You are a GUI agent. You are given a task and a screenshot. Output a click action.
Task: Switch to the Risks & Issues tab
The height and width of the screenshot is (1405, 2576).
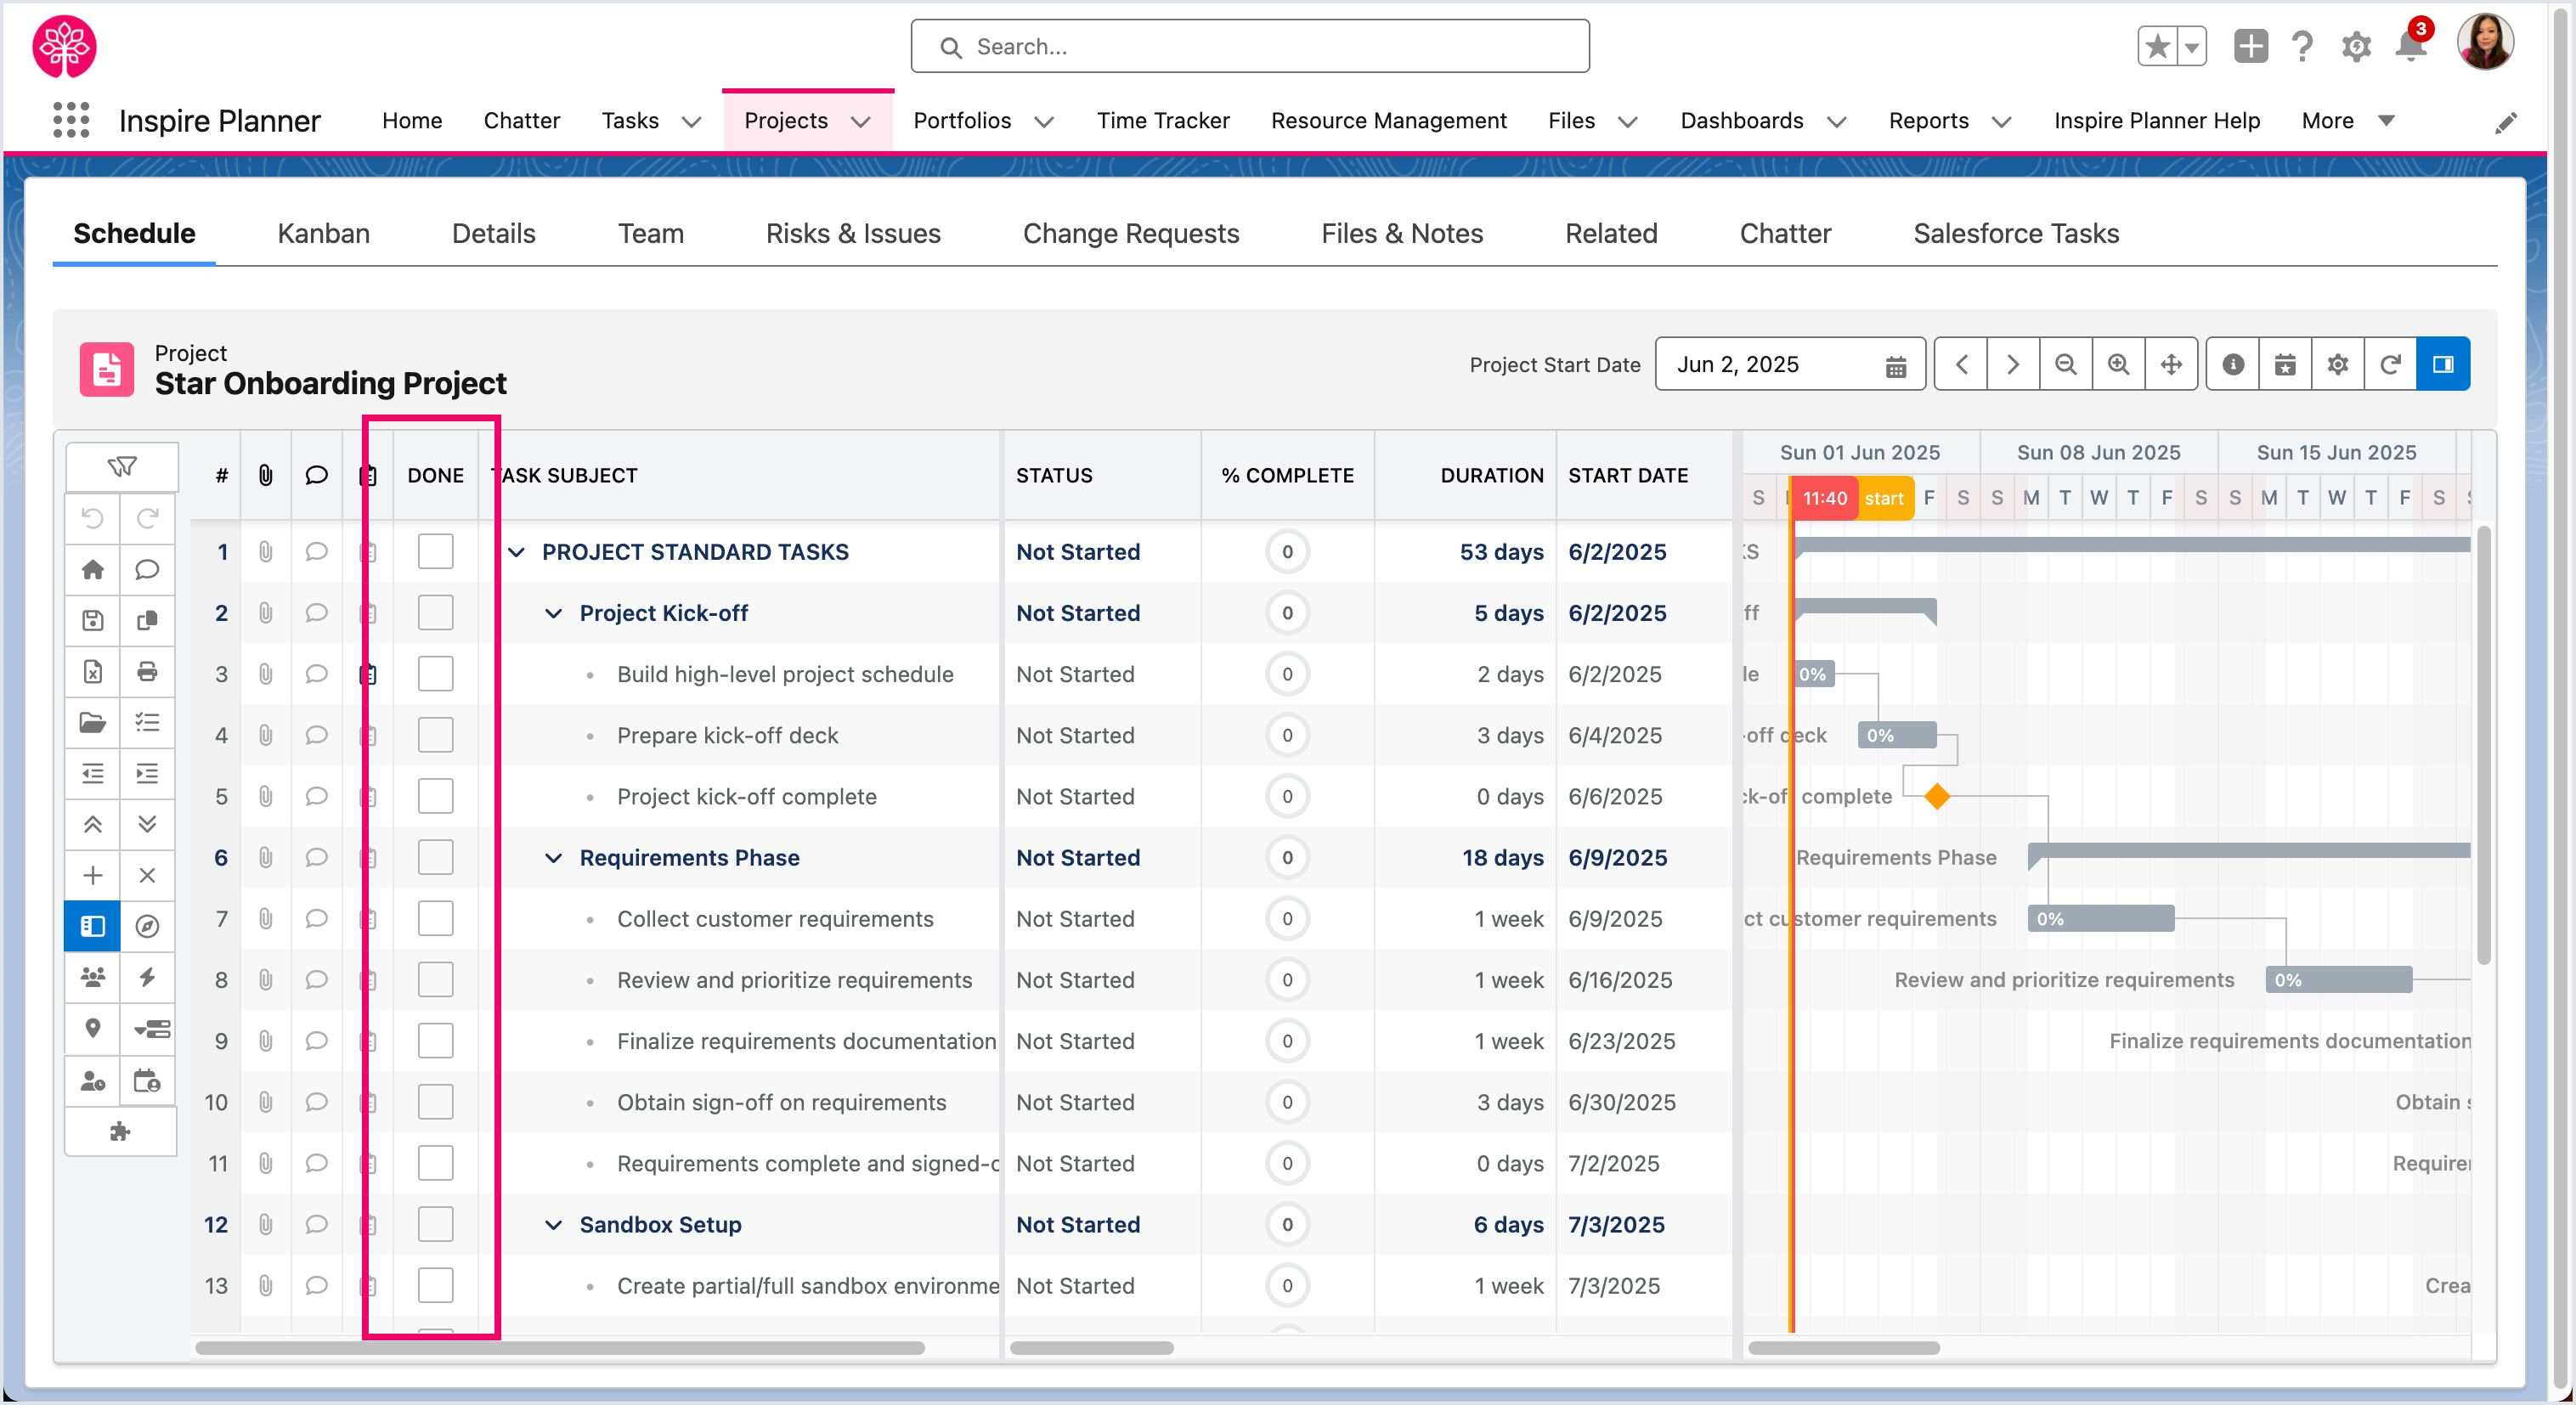coord(853,233)
